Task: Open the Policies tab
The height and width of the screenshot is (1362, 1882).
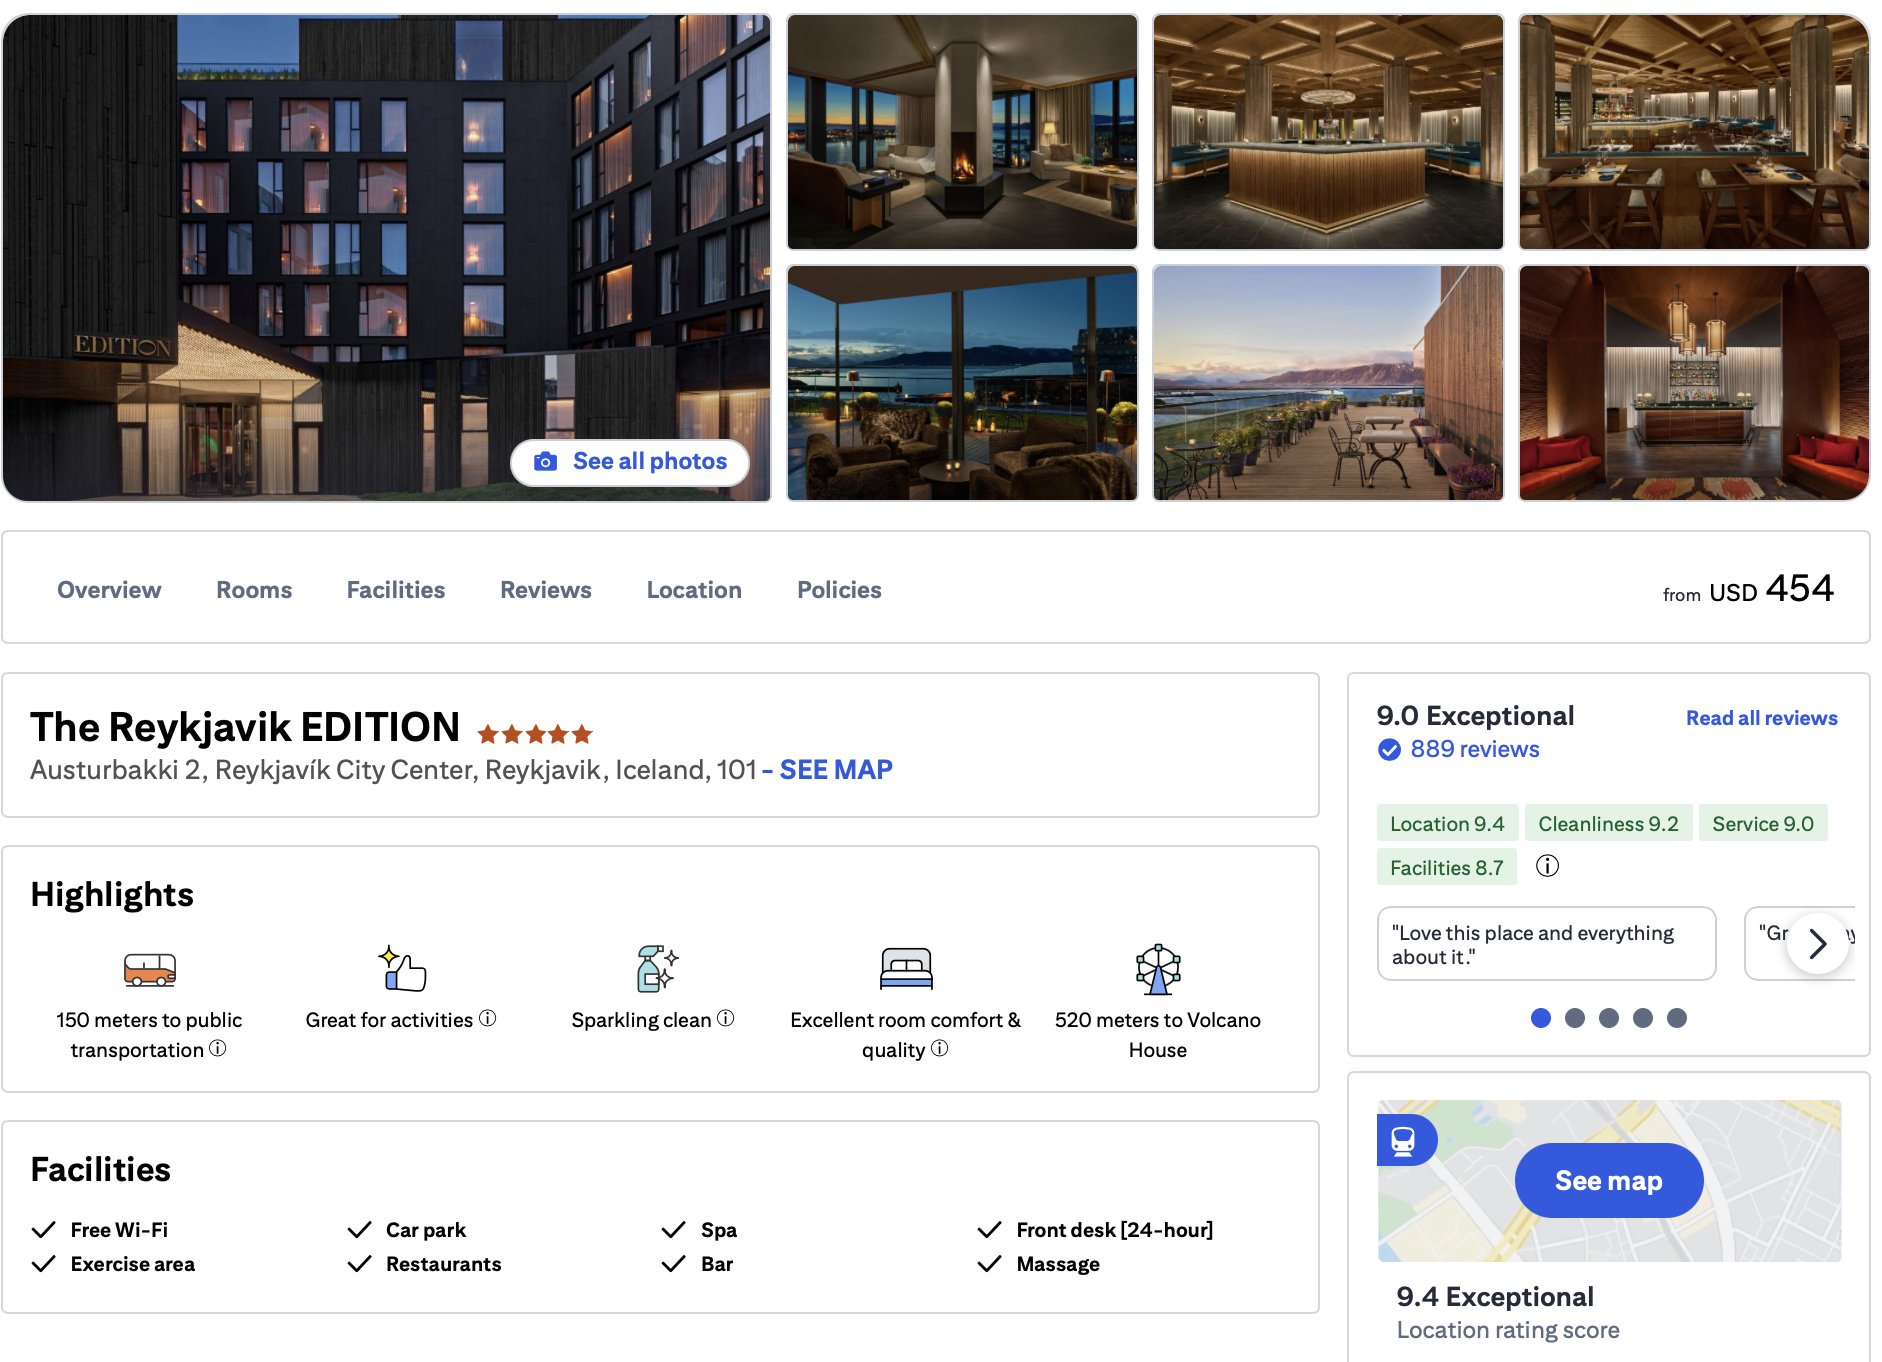Action: (838, 589)
